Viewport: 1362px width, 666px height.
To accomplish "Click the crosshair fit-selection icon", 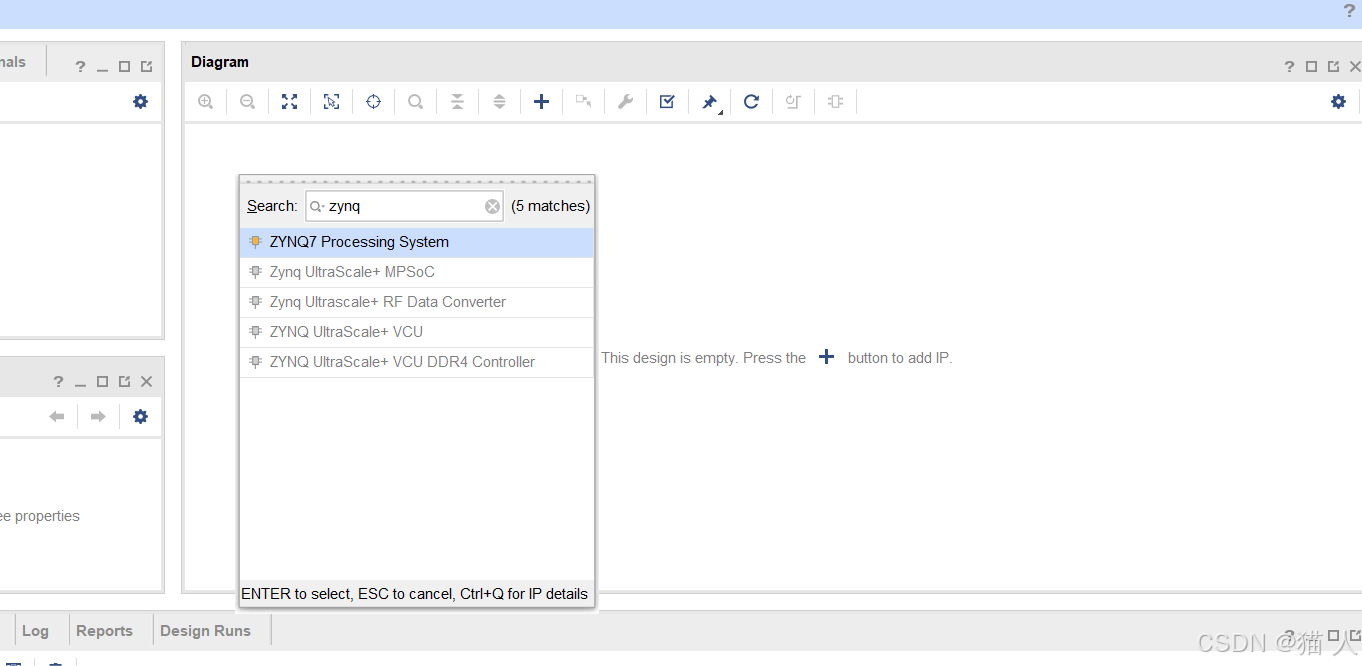I will [374, 101].
